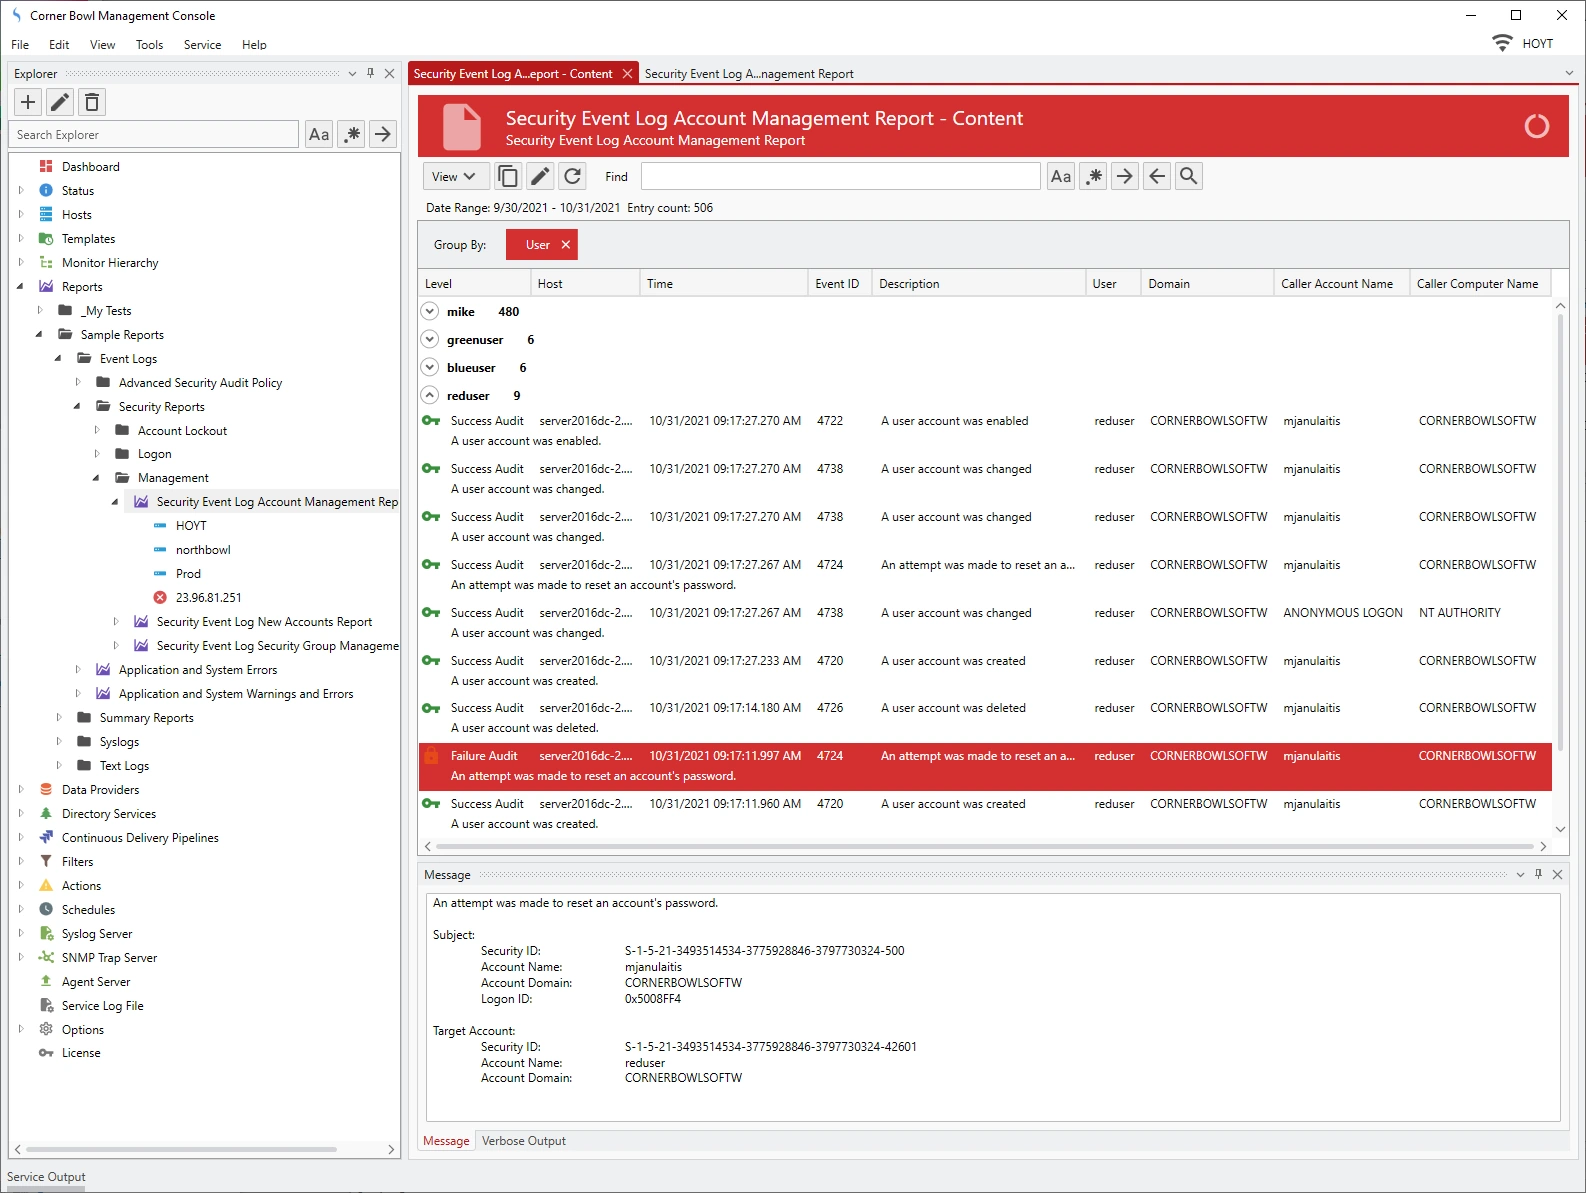This screenshot has height=1193, width=1586.
Task: Click the delete trash icon in Explorer
Action: [92, 102]
